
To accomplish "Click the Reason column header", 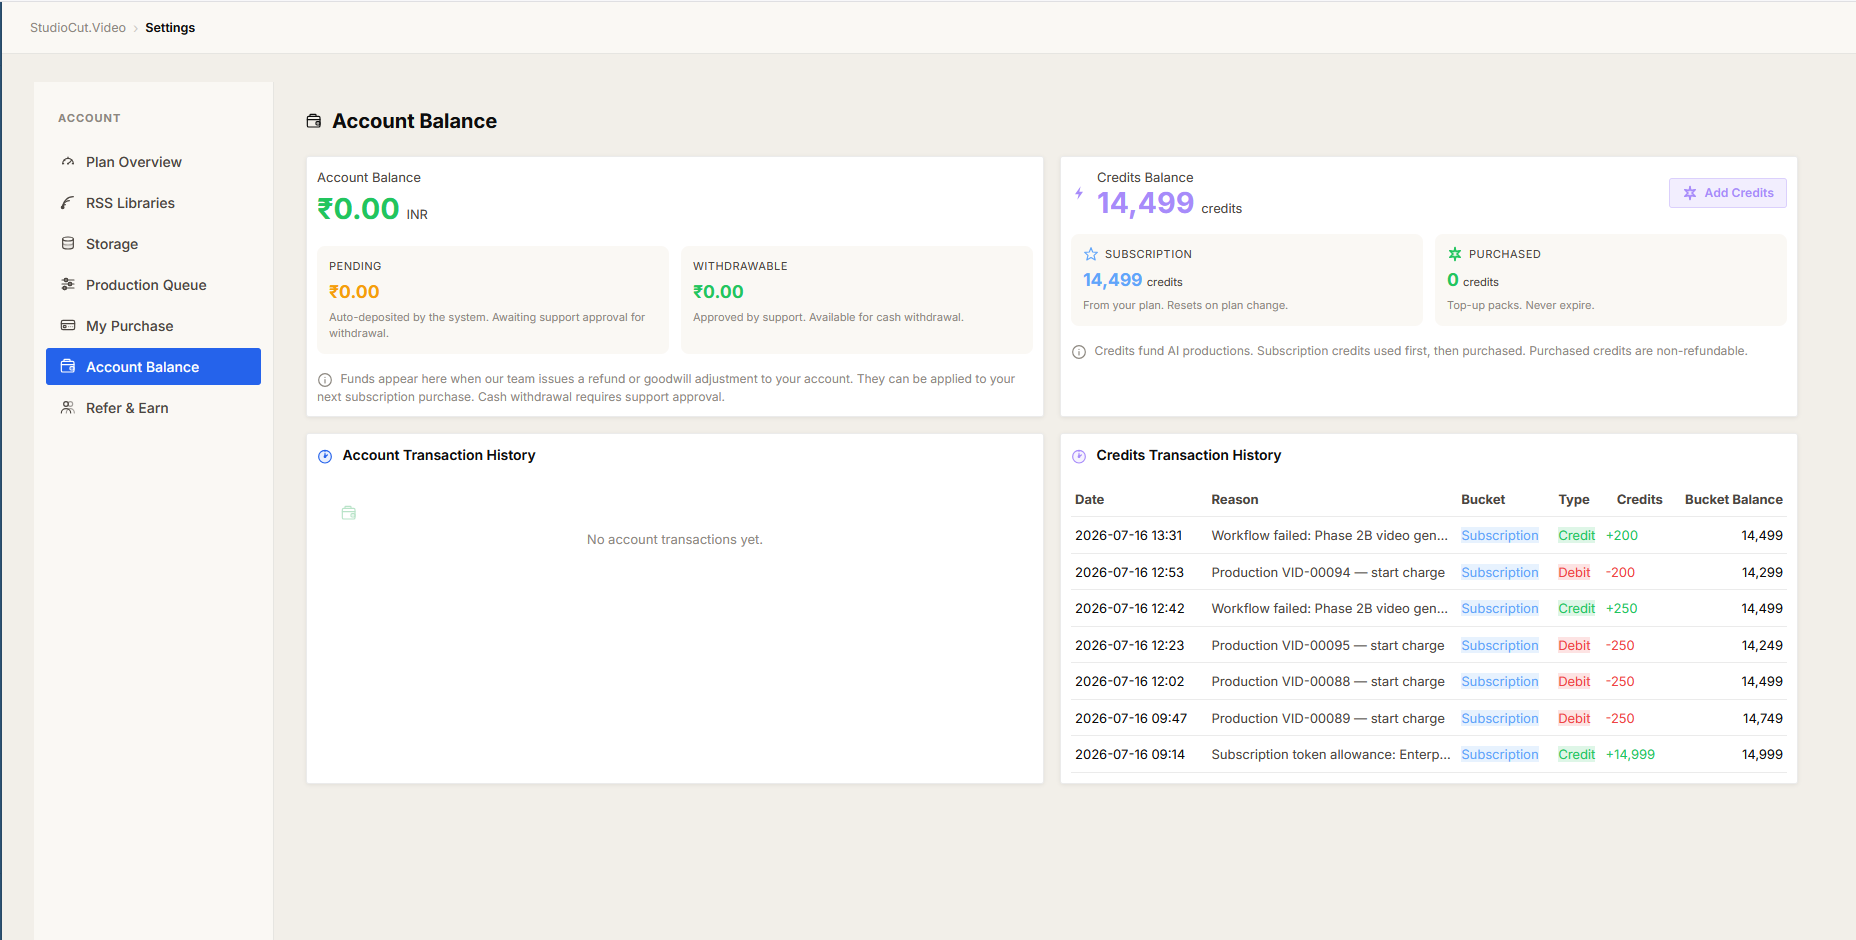I will pyautogui.click(x=1235, y=500).
